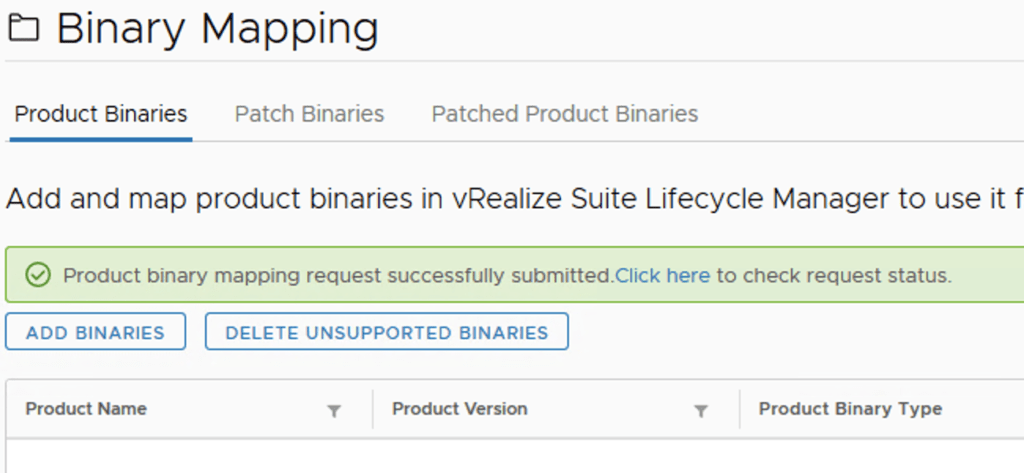Sort by the Product Version column header
The width and height of the screenshot is (1024, 473).
(x=459, y=409)
